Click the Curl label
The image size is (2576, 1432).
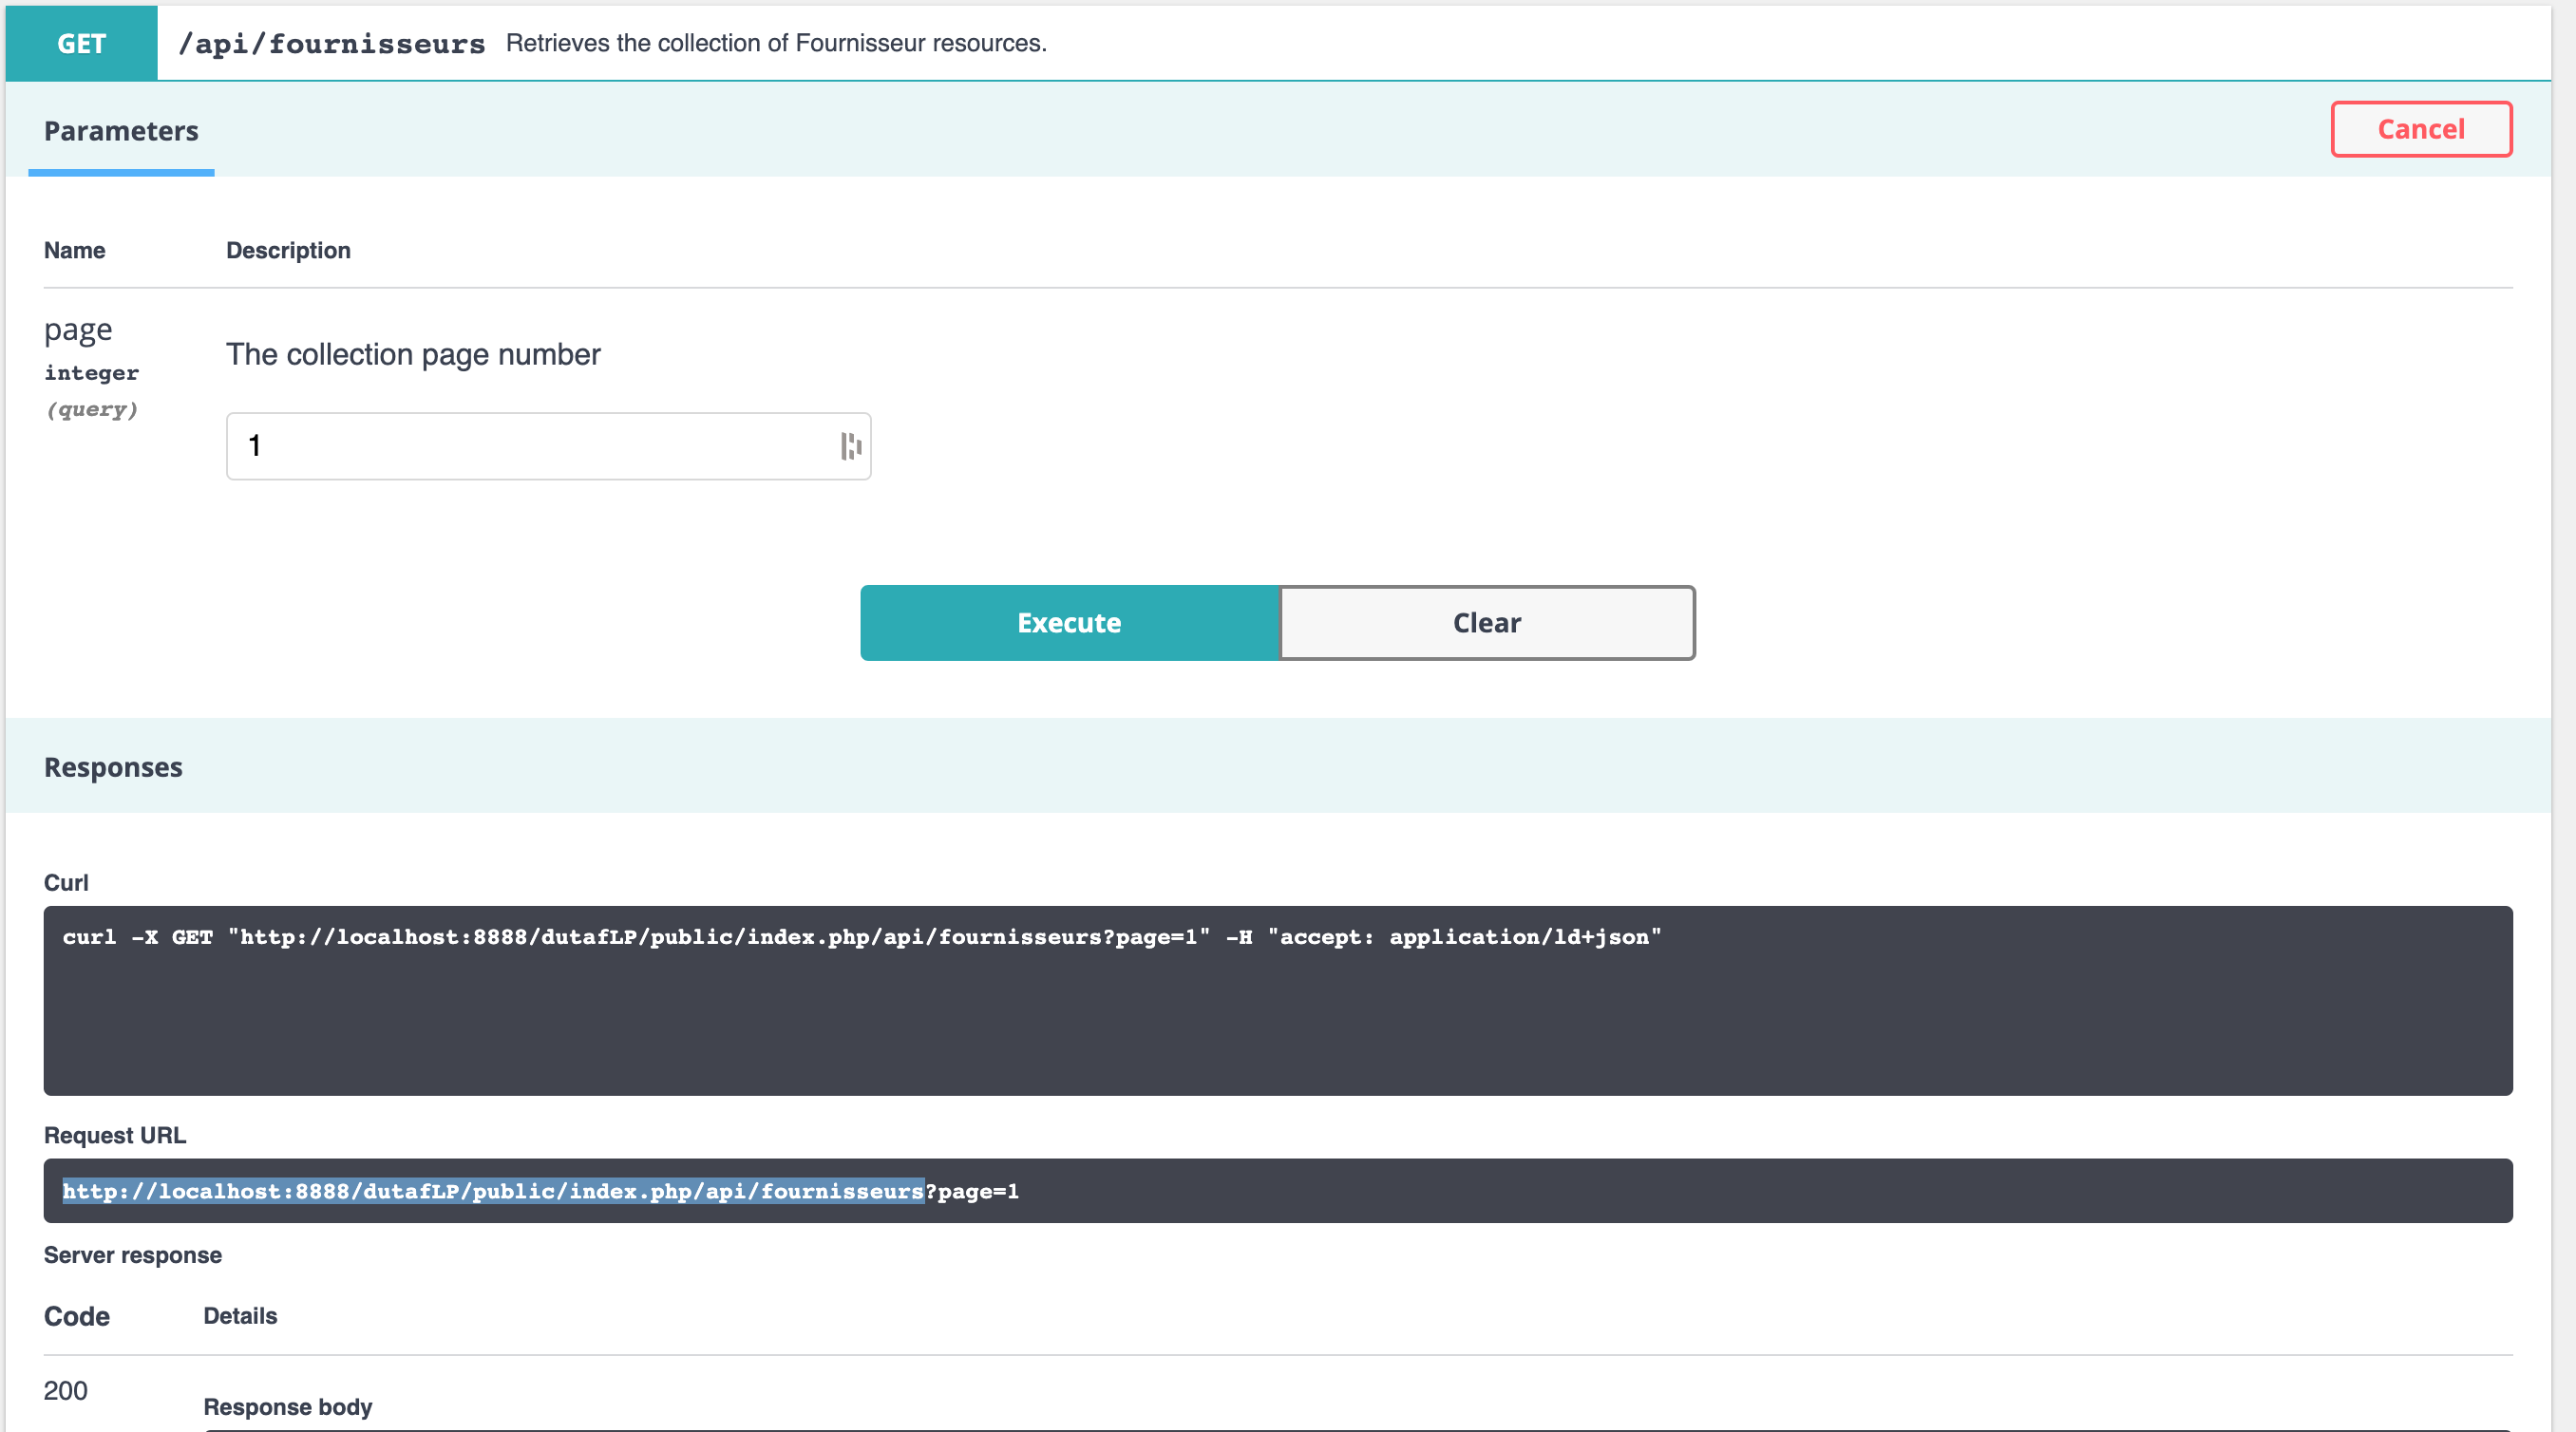(66, 883)
